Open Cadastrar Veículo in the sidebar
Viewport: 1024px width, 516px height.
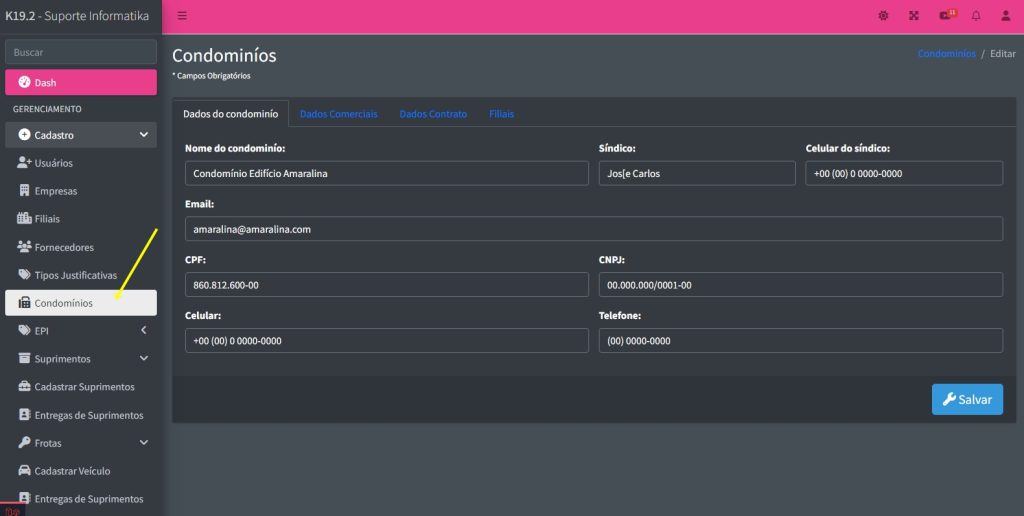[72, 471]
